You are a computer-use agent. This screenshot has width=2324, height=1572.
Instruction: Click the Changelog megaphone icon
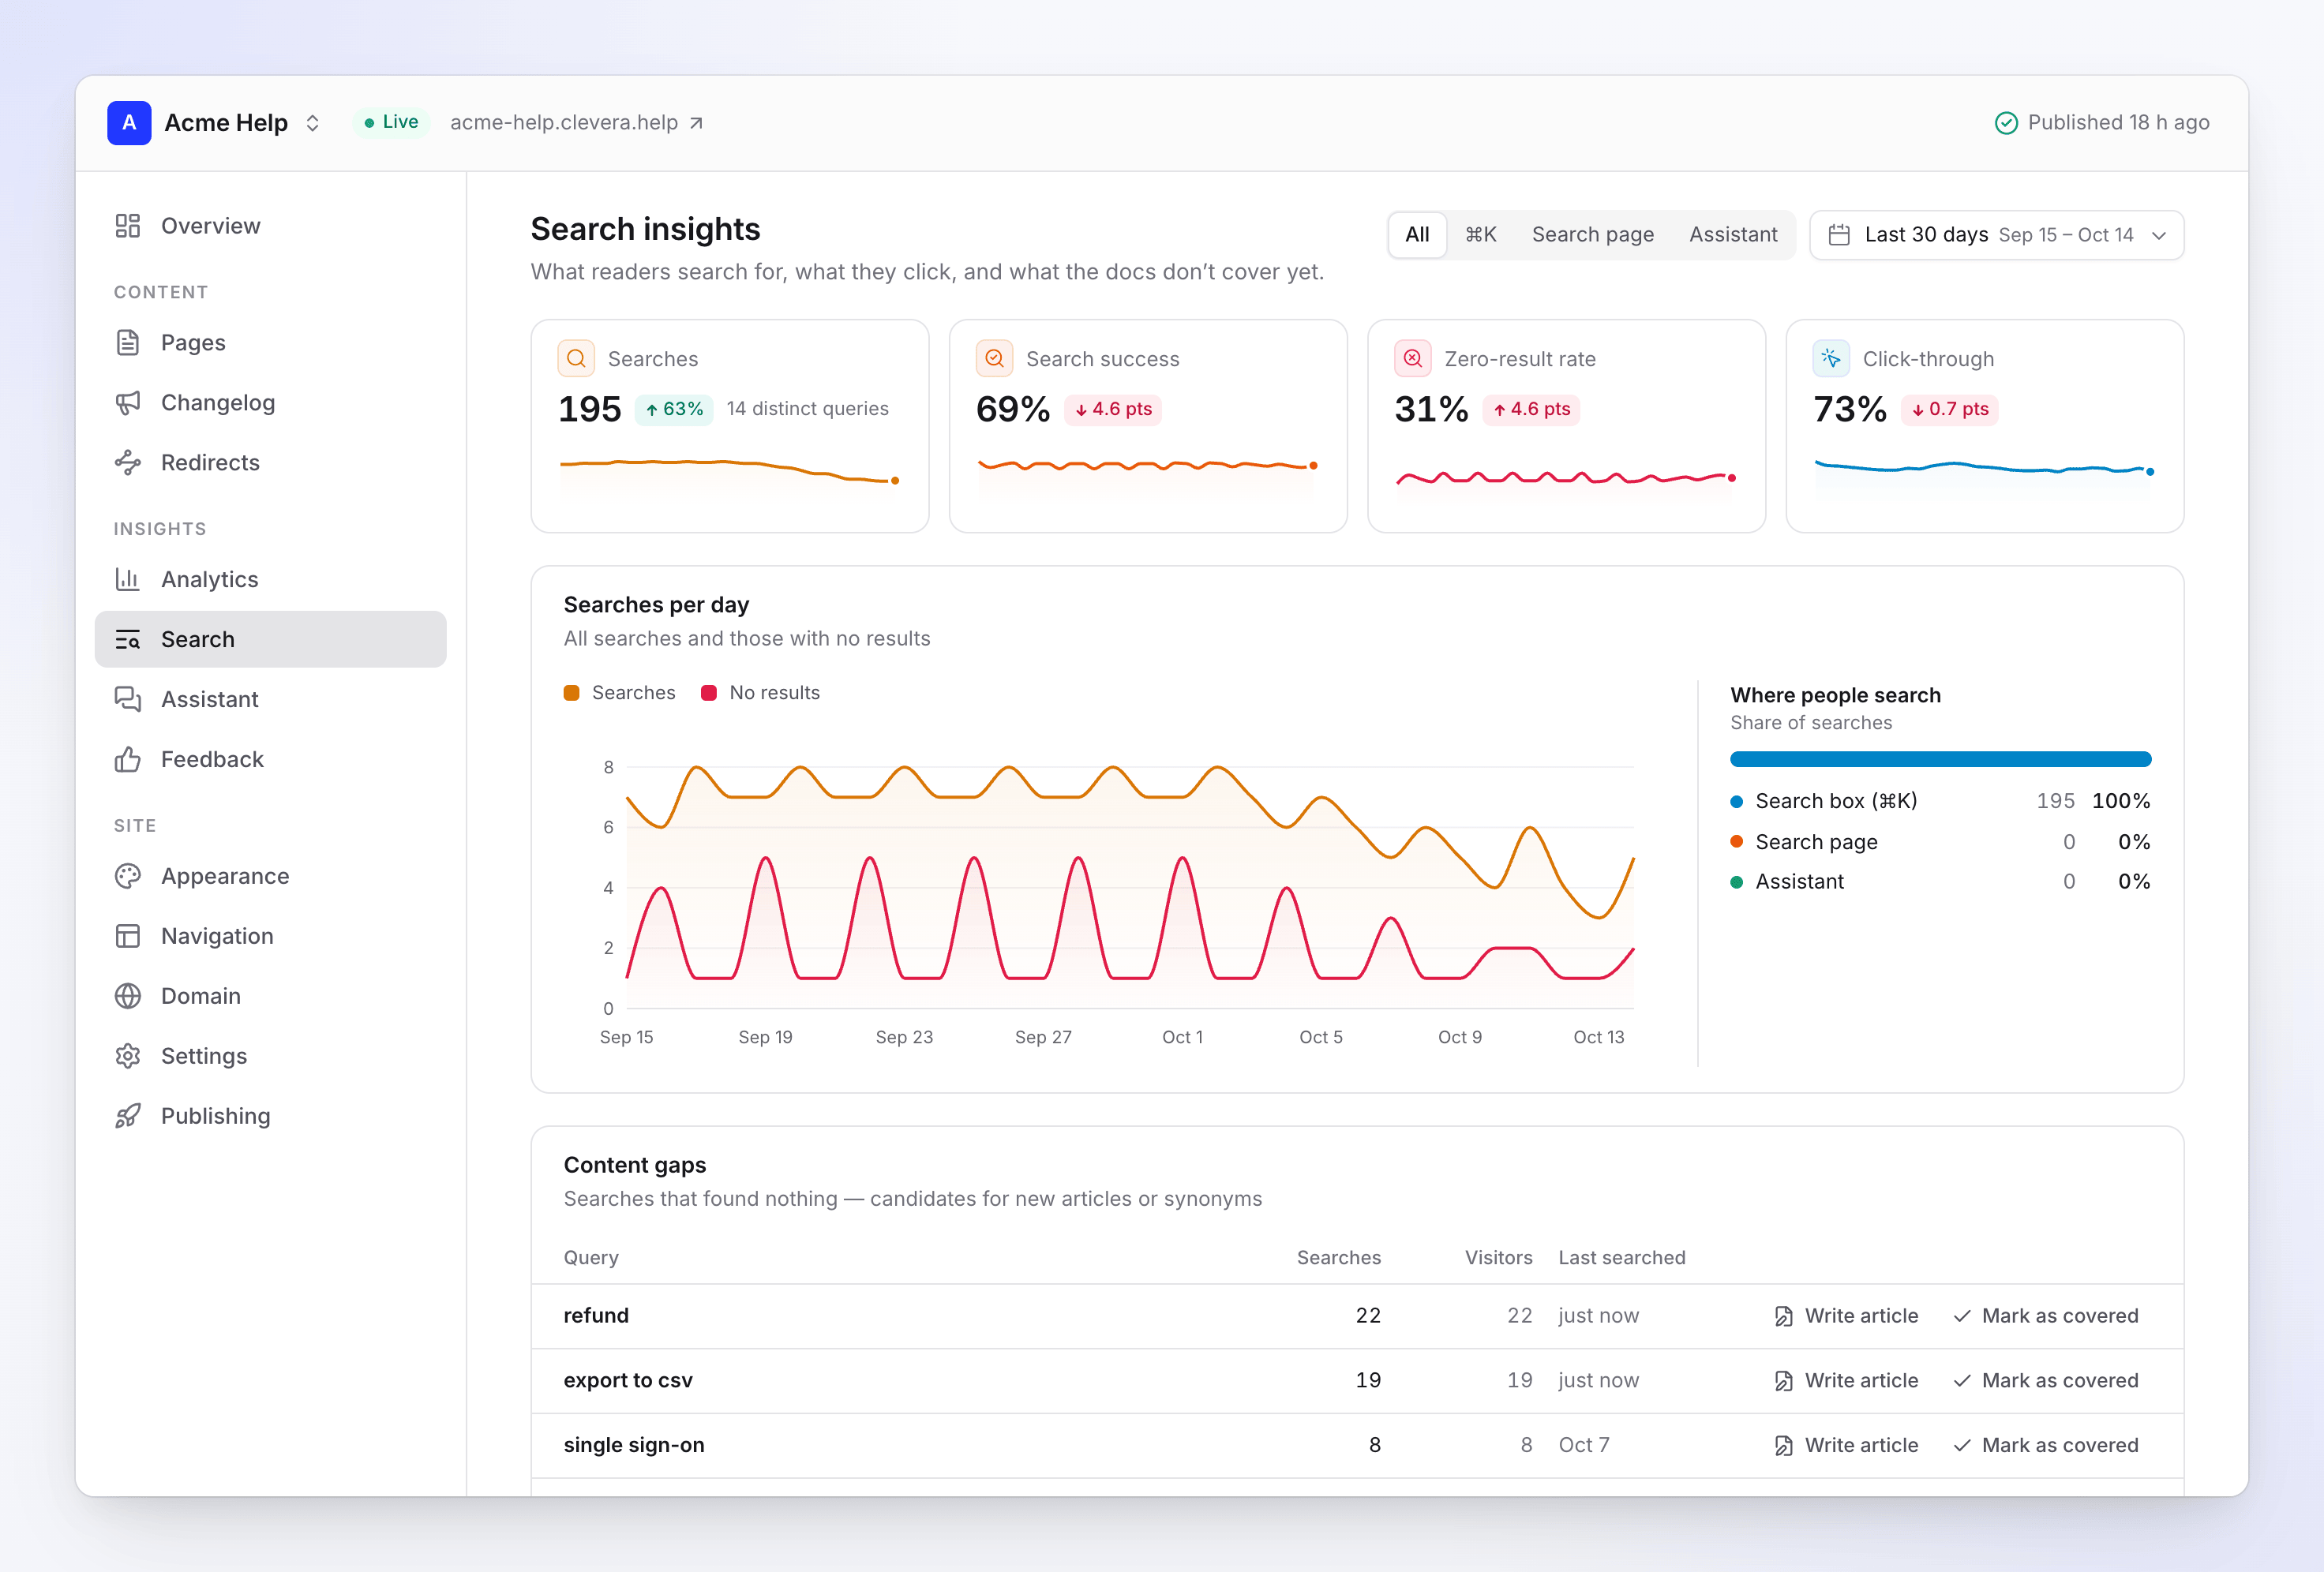127,403
